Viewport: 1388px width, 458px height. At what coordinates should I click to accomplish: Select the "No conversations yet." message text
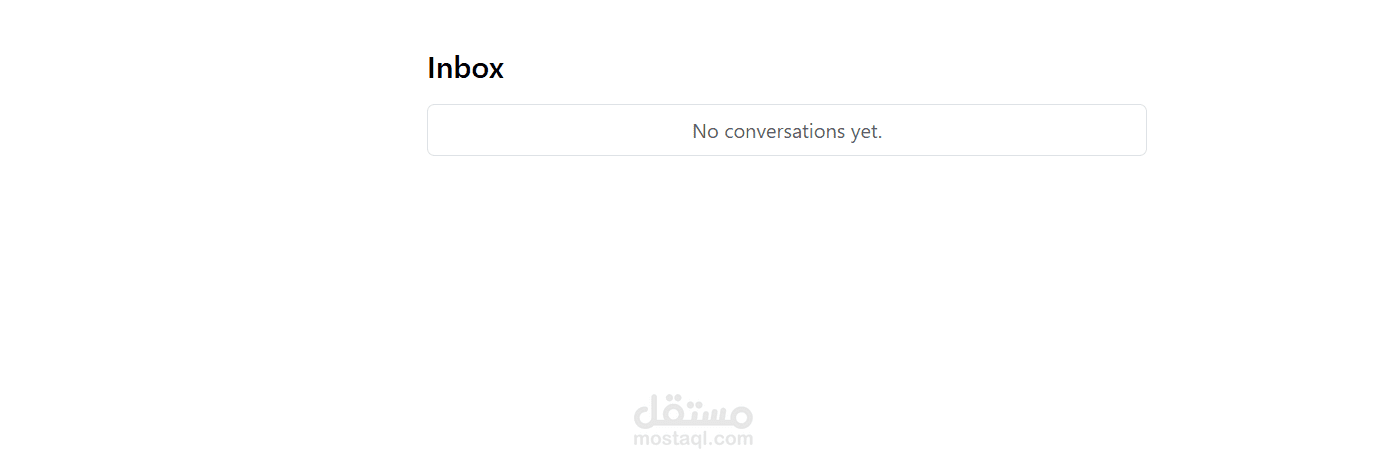click(787, 131)
